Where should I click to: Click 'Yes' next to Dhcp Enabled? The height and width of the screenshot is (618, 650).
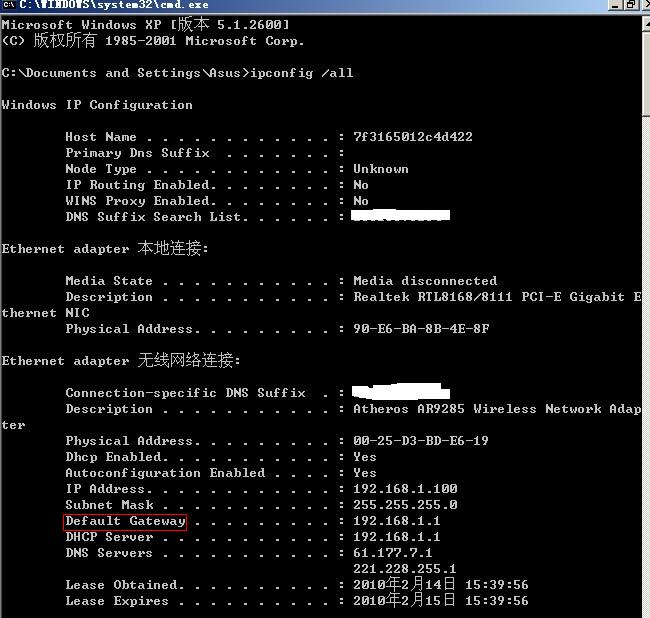coord(365,457)
